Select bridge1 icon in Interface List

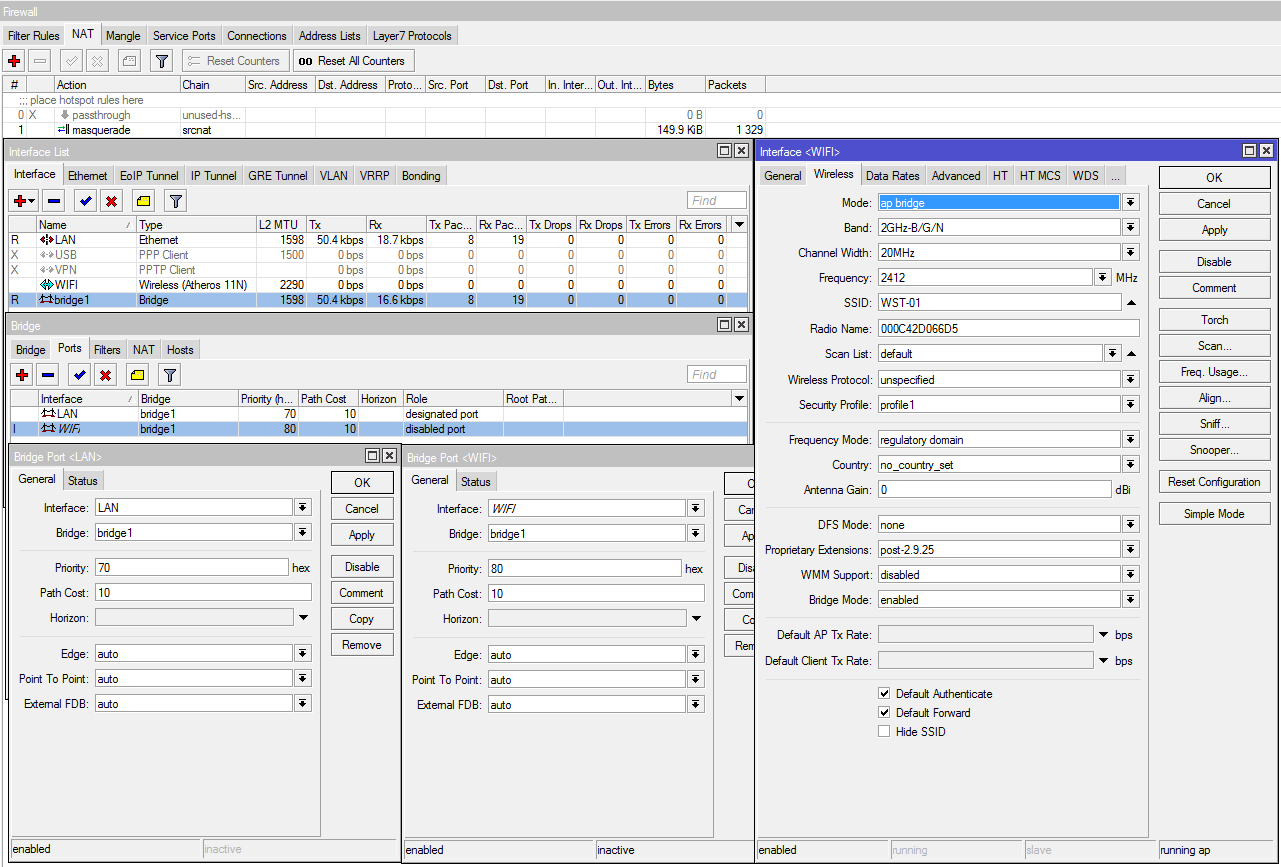coord(46,300)
